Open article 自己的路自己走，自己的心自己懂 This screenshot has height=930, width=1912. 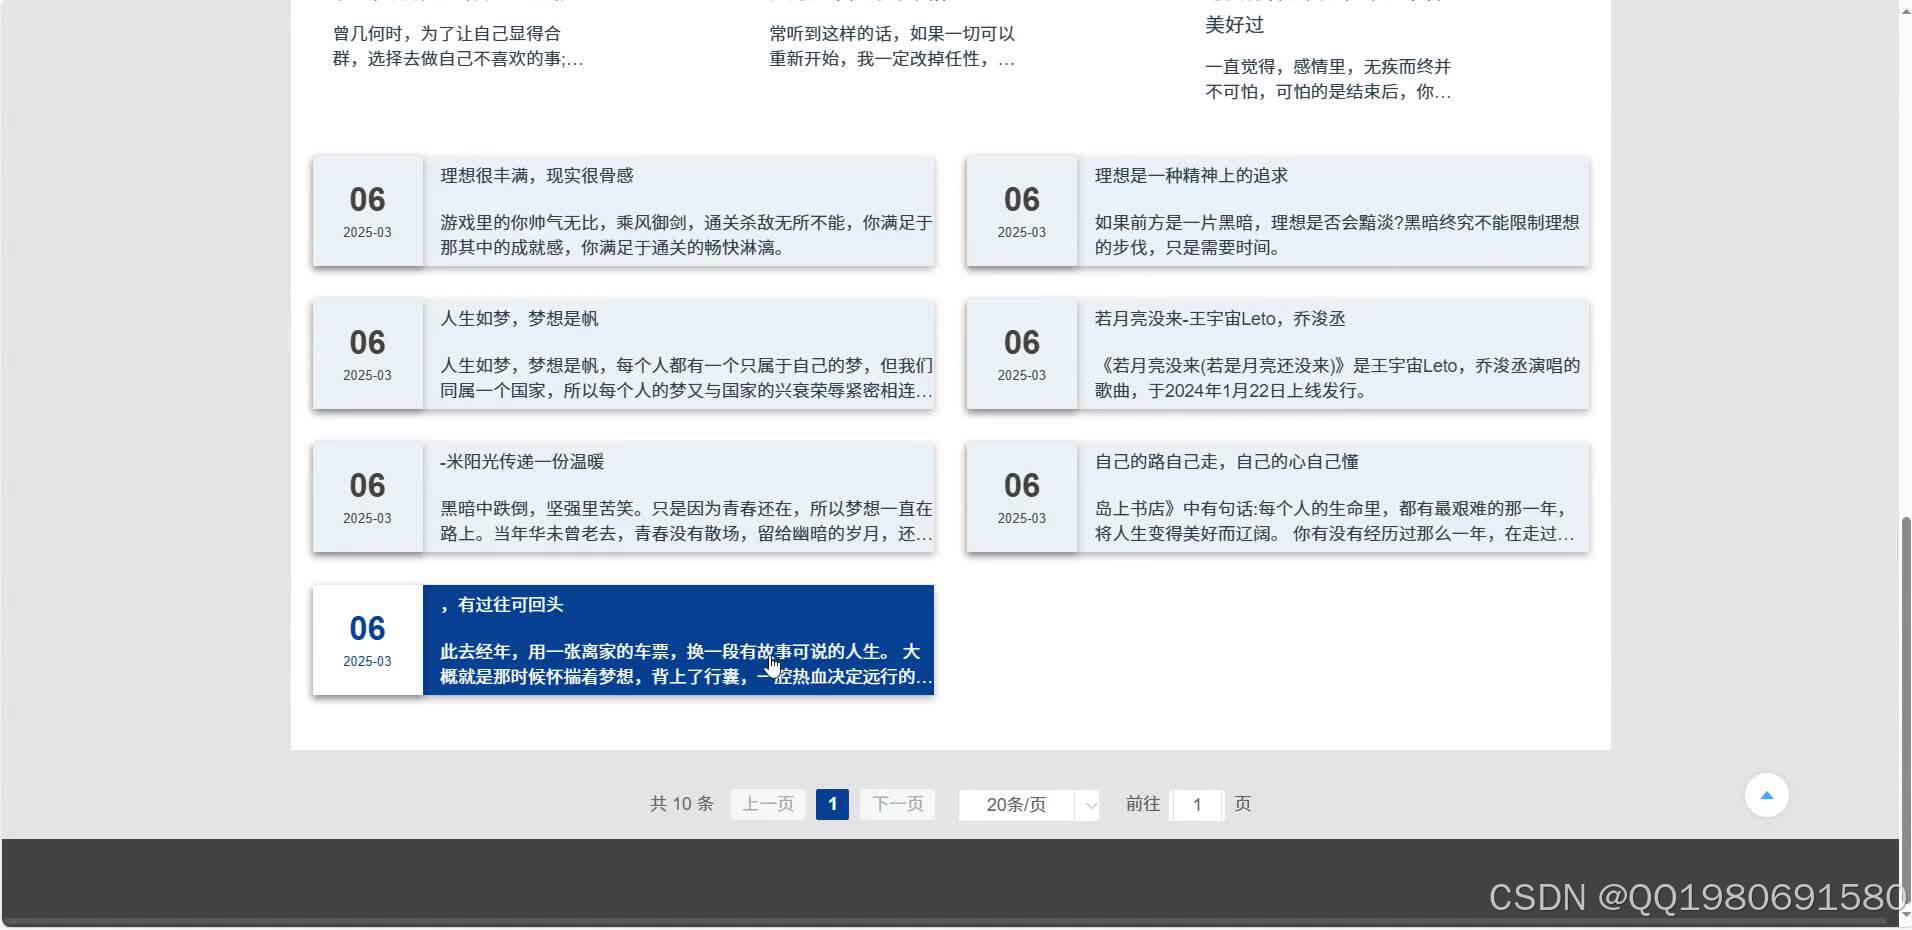[1335, 497]
